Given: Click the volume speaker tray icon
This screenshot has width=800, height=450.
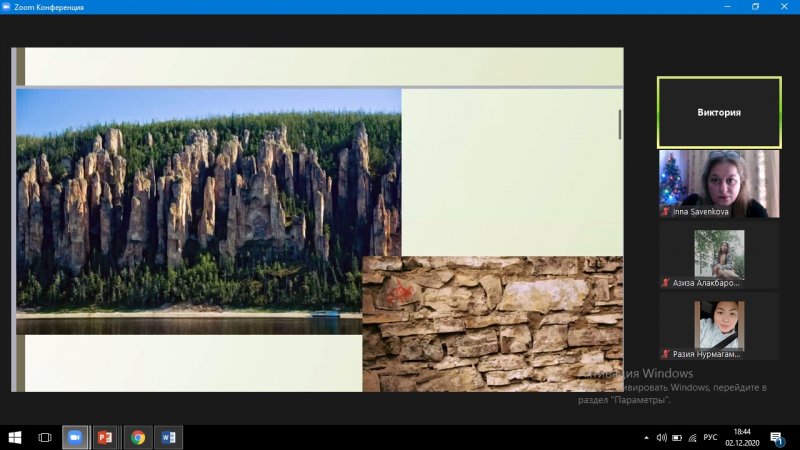Looking at the screenshot, I should point(661,437).
